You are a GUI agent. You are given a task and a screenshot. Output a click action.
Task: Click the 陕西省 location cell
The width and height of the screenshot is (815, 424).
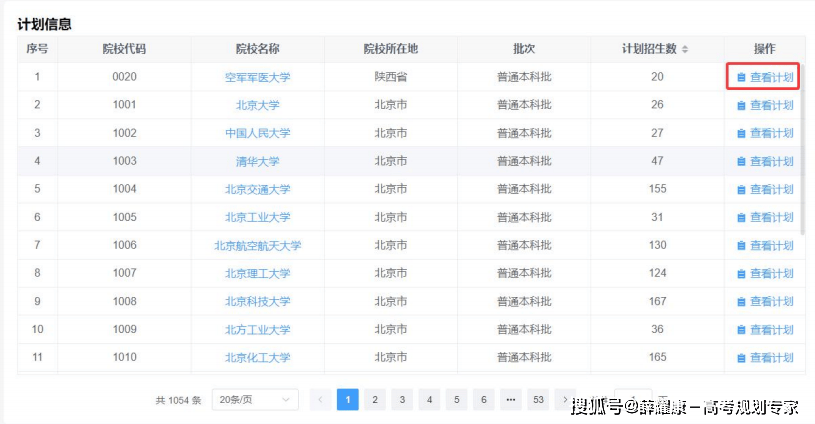(391, 77)
